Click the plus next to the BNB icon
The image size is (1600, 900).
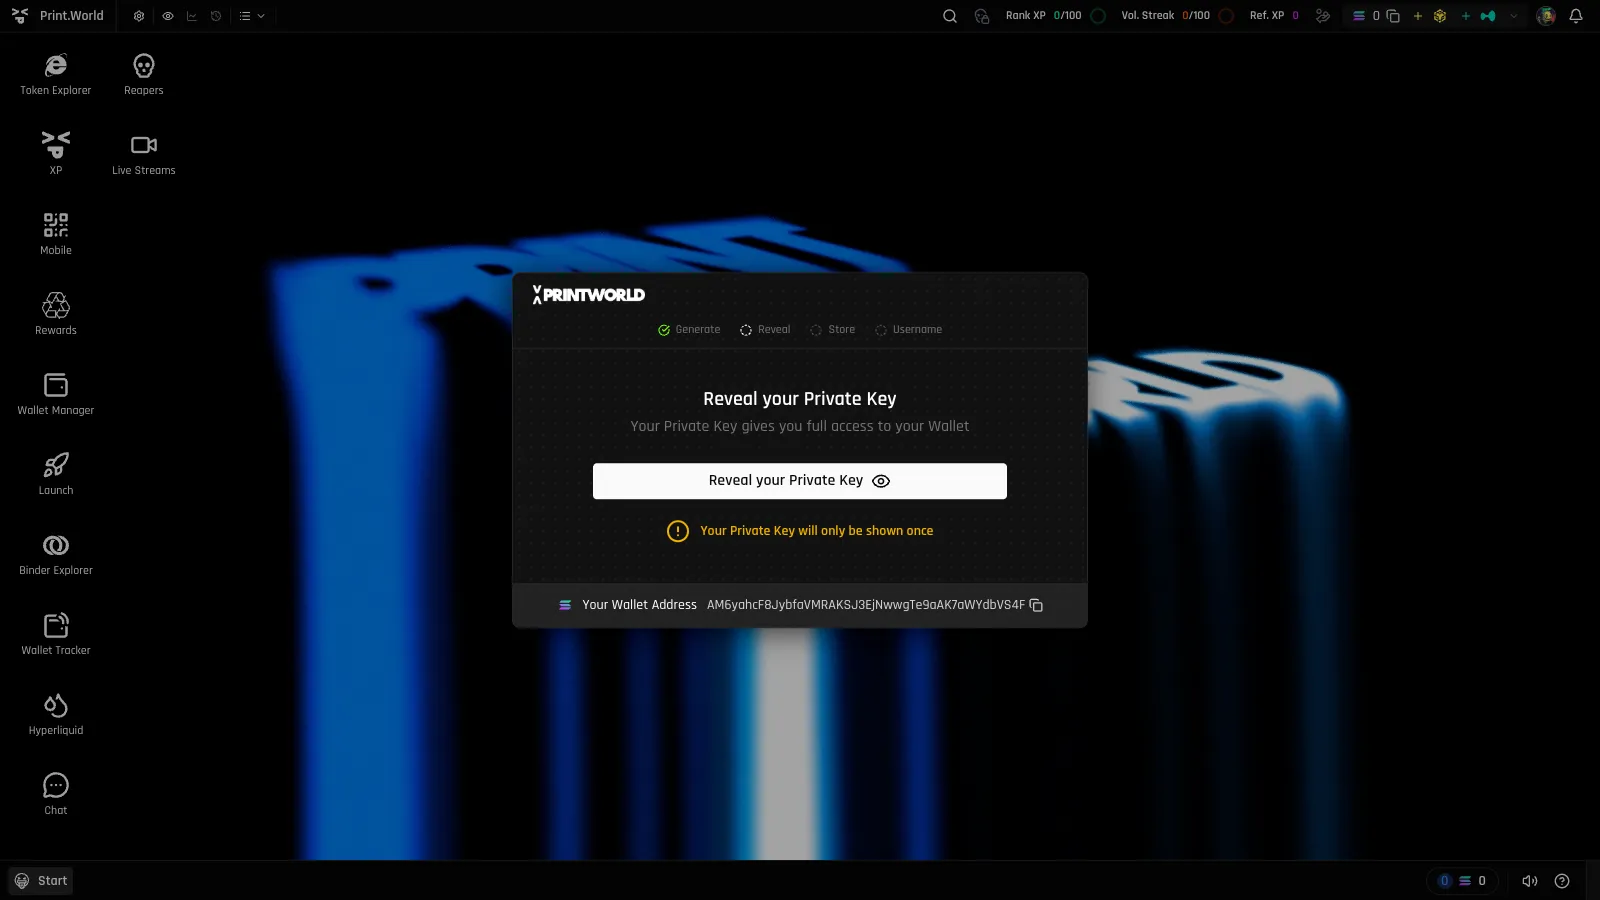(1417, 16)
